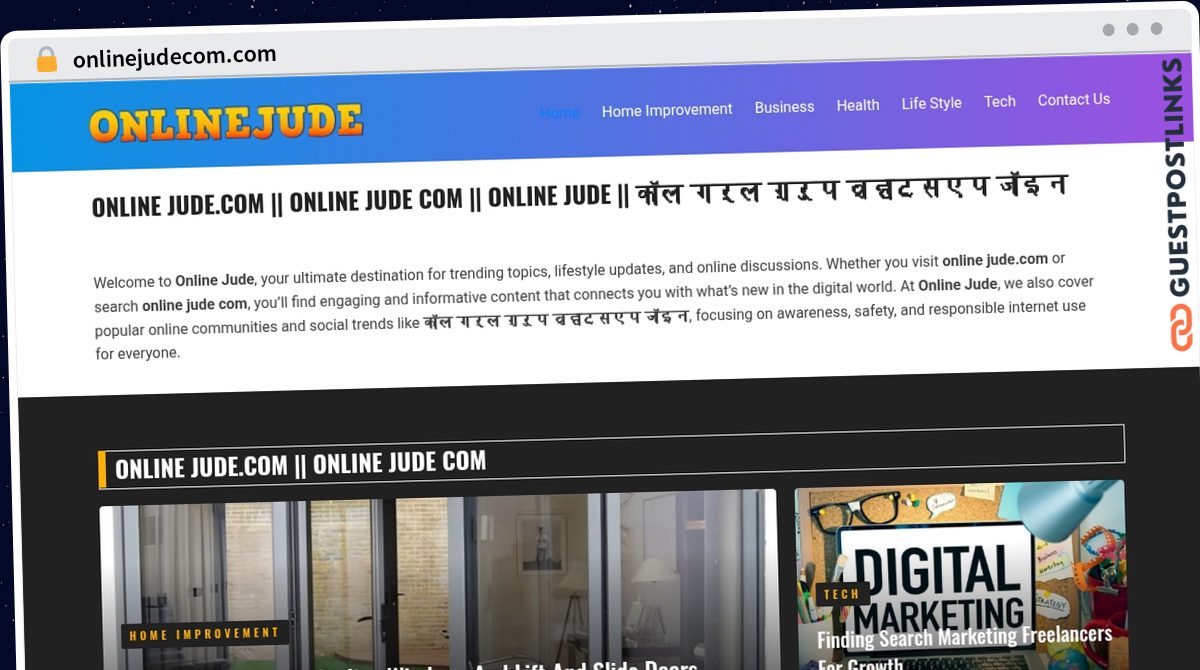Select the Life Style menu item
Viewport: 1200px width, 670px height.
pyautogui.click(x=931, y=103)
